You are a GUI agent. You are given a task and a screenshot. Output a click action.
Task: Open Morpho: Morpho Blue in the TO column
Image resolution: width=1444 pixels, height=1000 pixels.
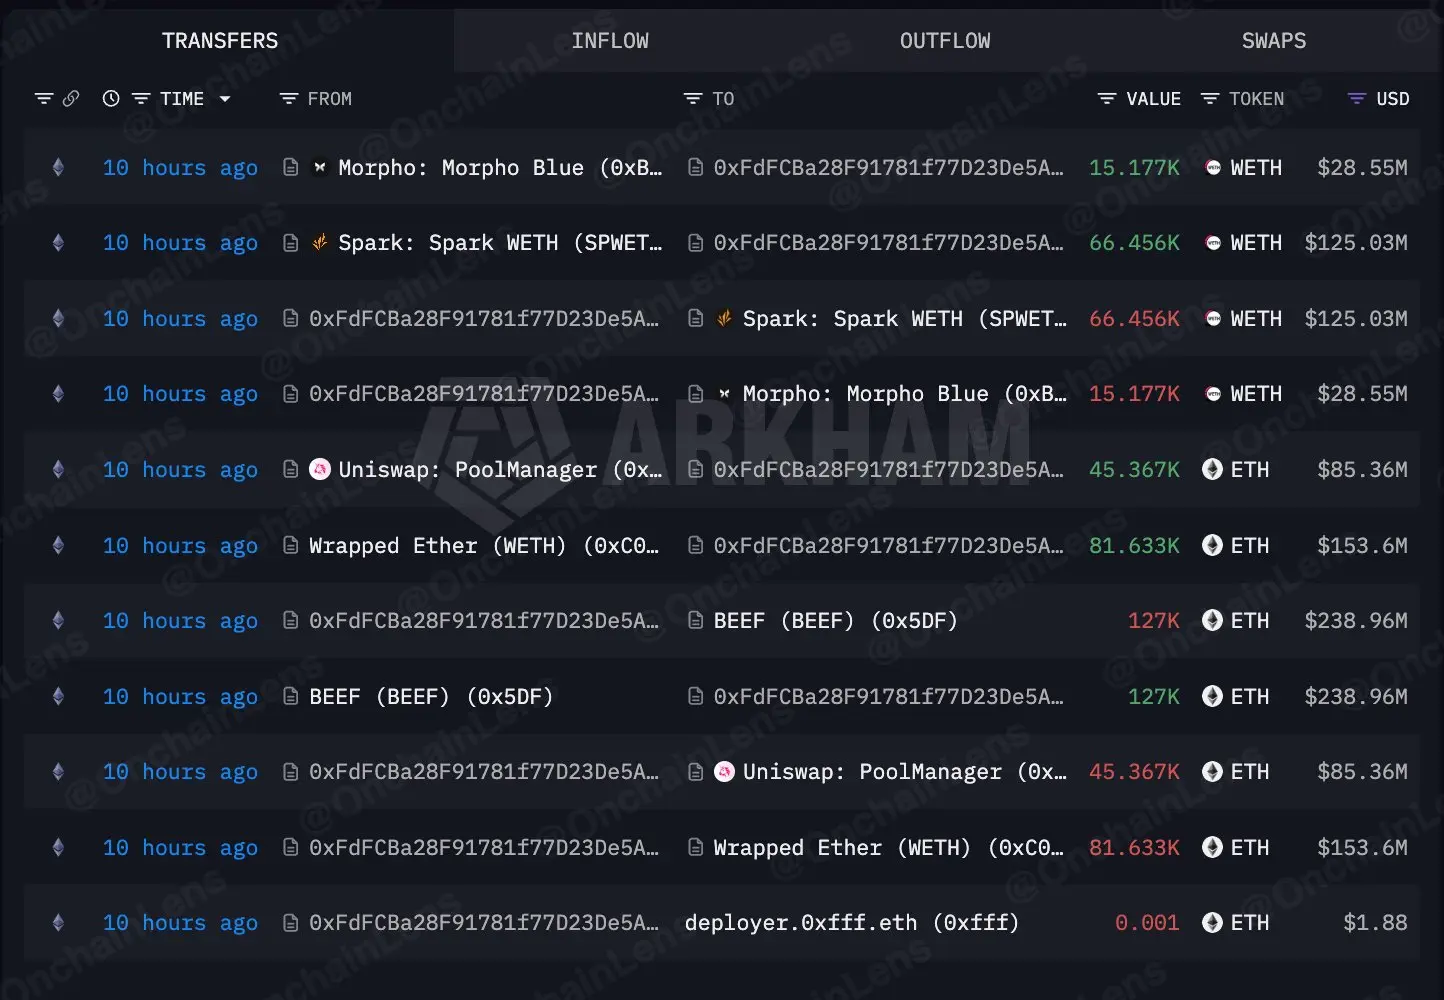[x=905, y=394]
